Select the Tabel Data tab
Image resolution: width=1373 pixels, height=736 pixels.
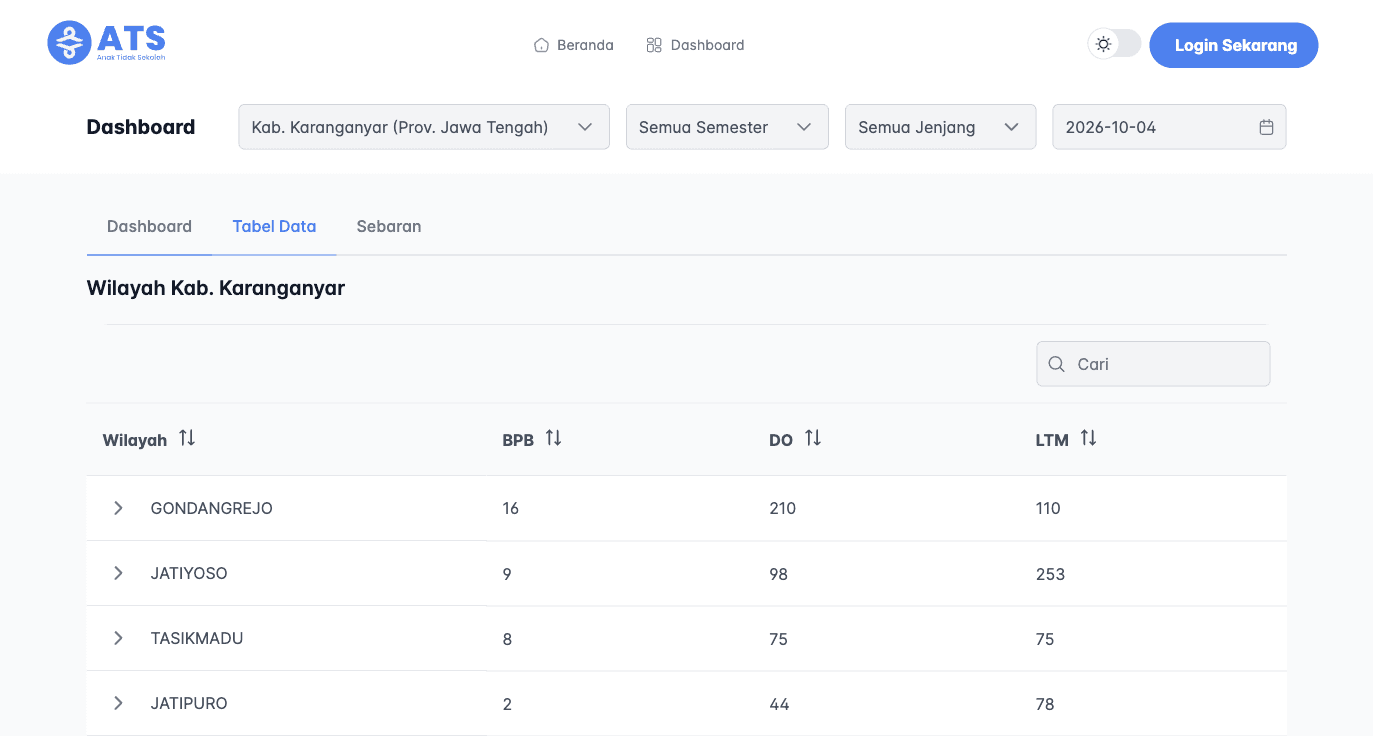click(x=274, y=226)
